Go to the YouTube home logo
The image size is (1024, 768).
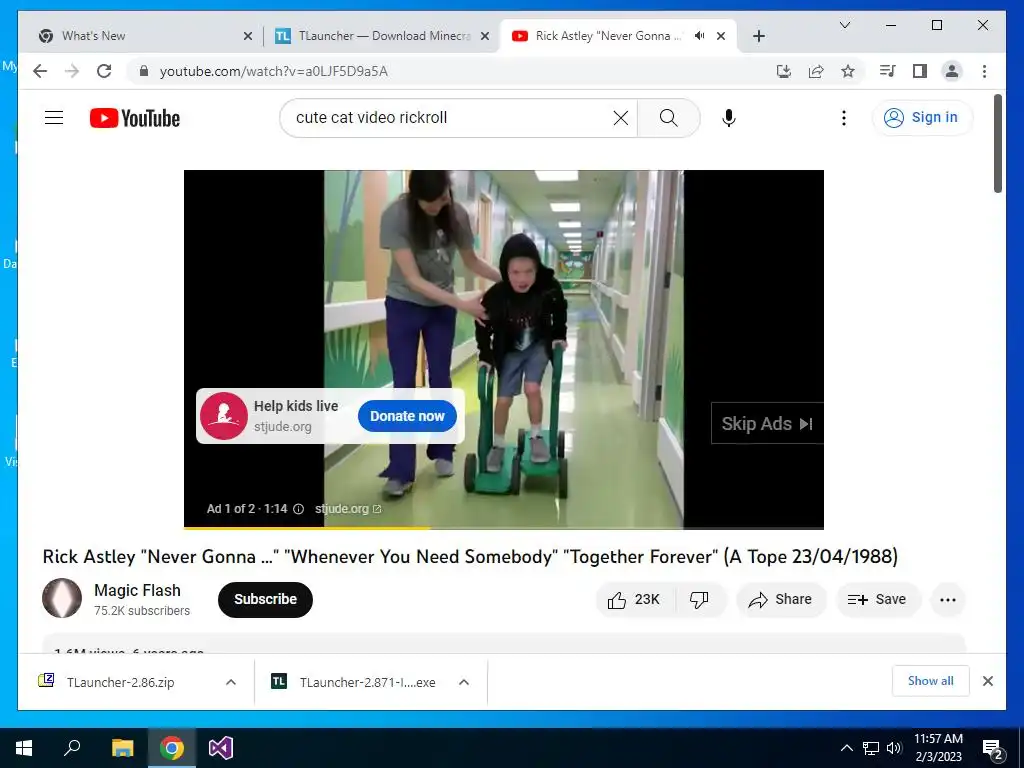pyautogui.click(x=135, y=118)
